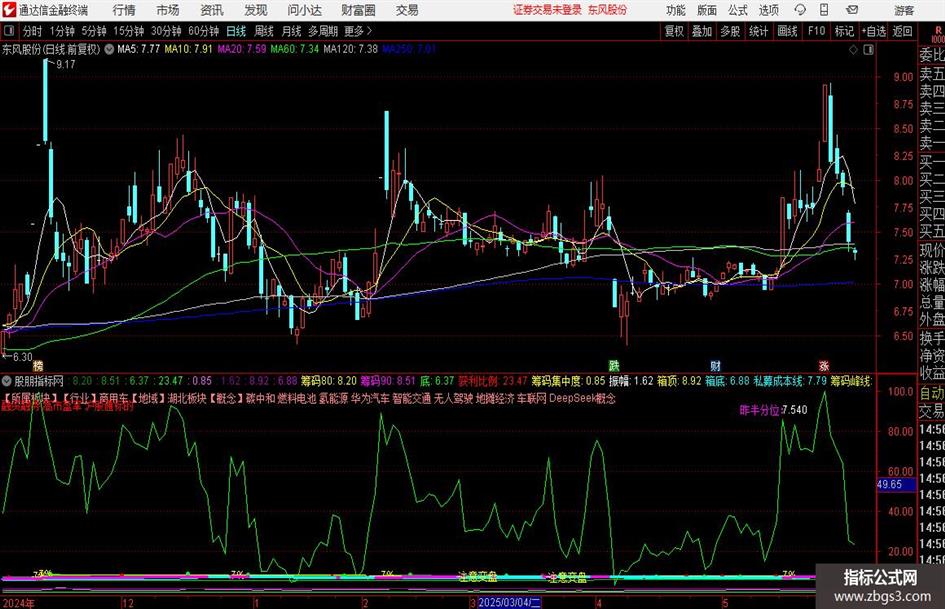
Task: Toggle the side panel icon at chart top right
Action: click(x=868, y=50)
